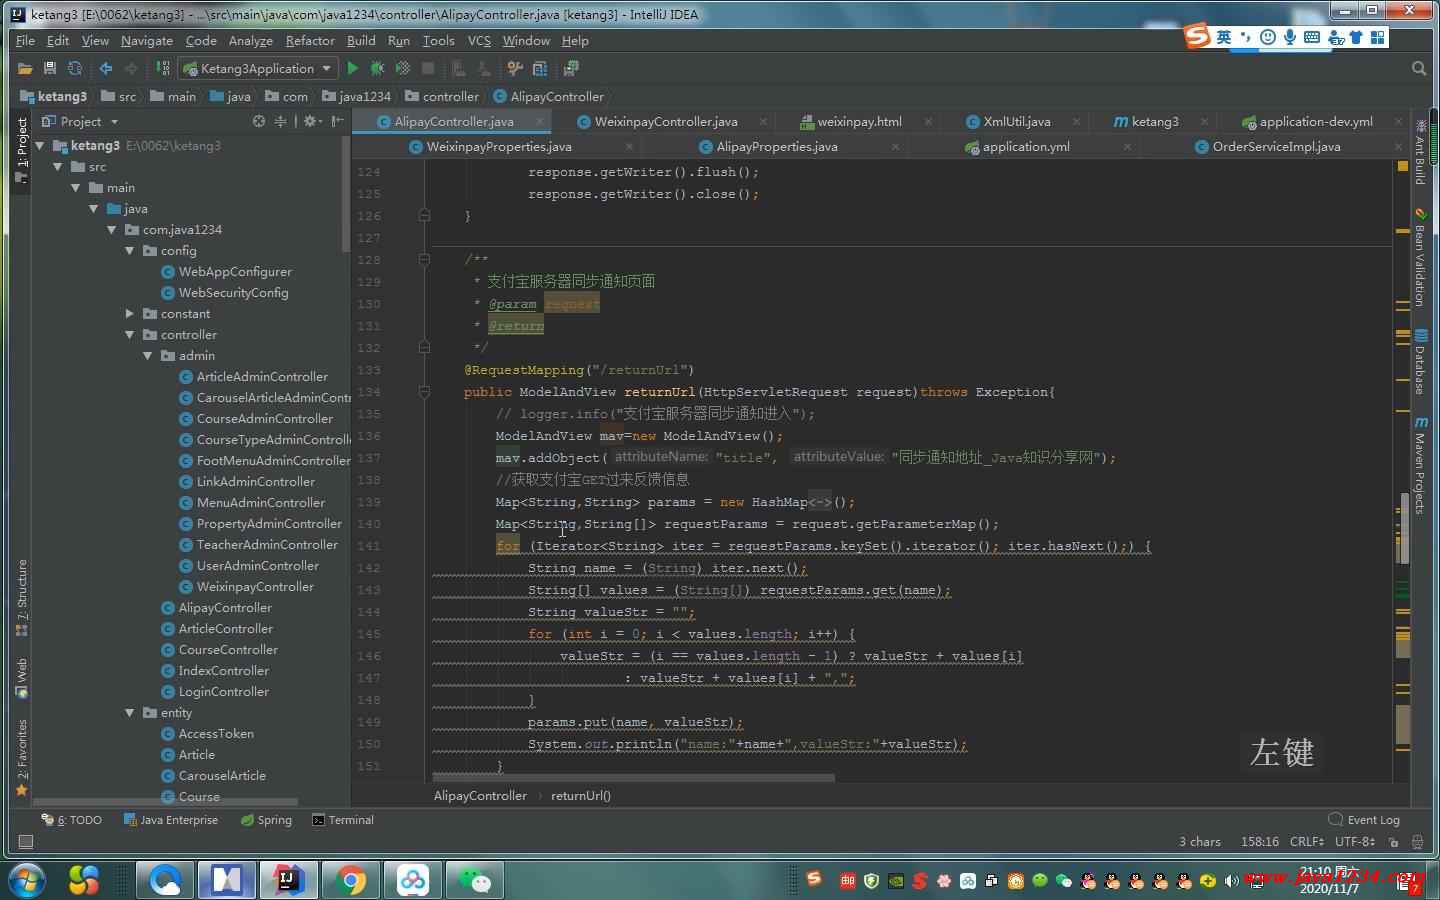Click the editor vertical scrollbar thumb
The width and height of the screenshot is (1440, 900).
[1403, 529]
